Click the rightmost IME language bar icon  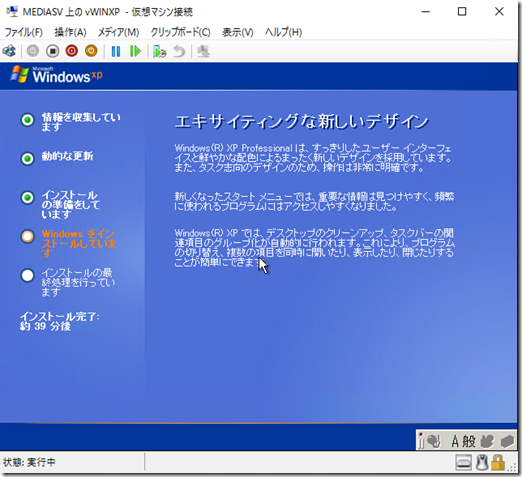(507, 441)
